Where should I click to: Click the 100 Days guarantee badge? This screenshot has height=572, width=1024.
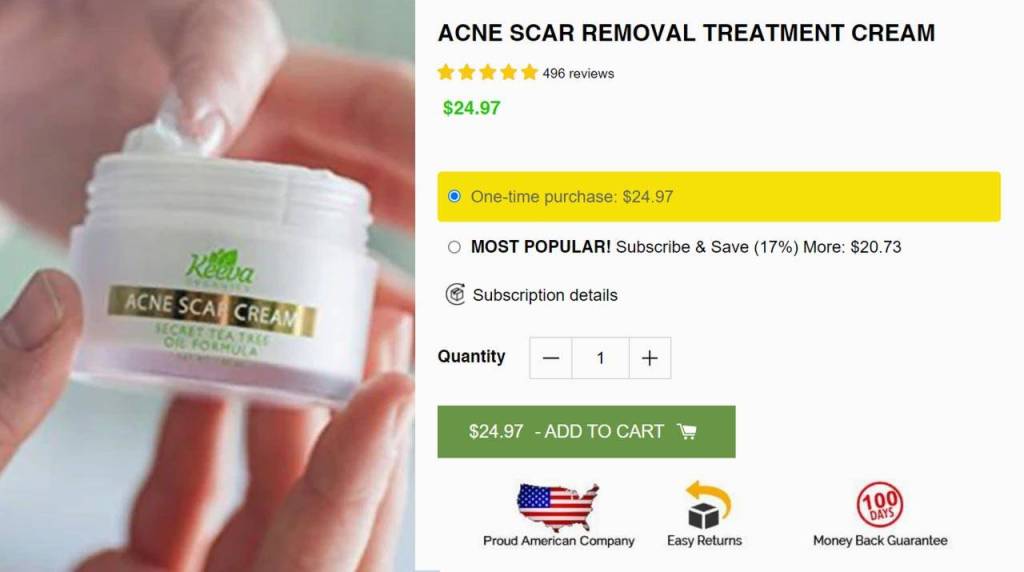tap(880, 505)
